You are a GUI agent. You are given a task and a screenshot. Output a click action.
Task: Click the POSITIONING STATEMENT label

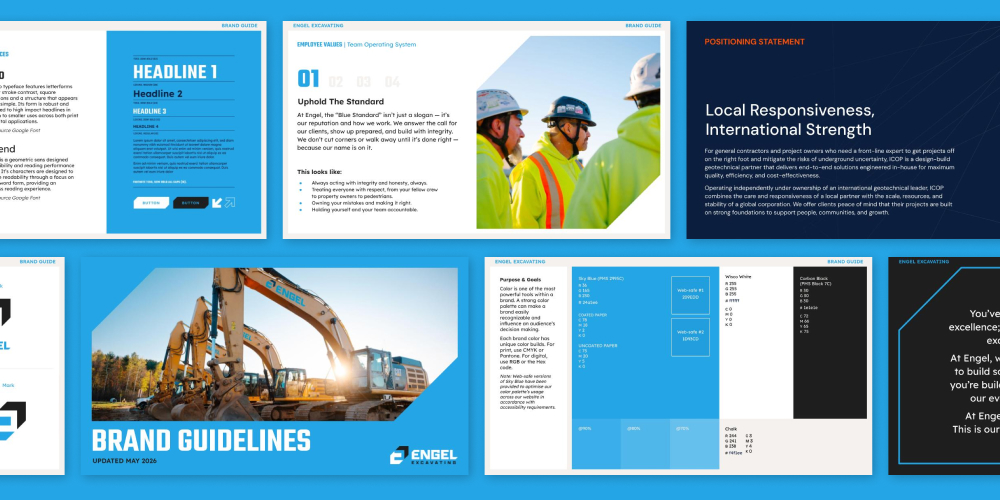[754, 42]
